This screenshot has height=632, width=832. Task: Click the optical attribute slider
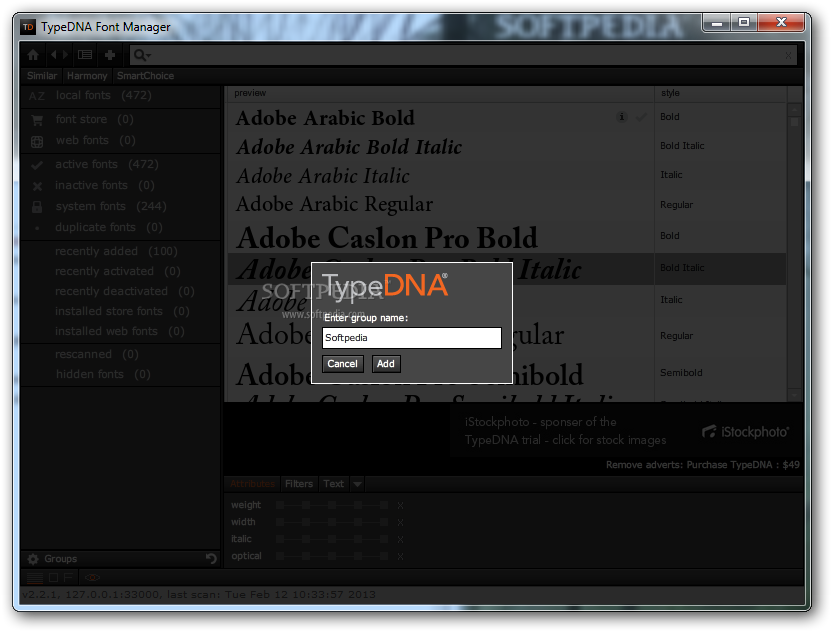click(332, 556)
